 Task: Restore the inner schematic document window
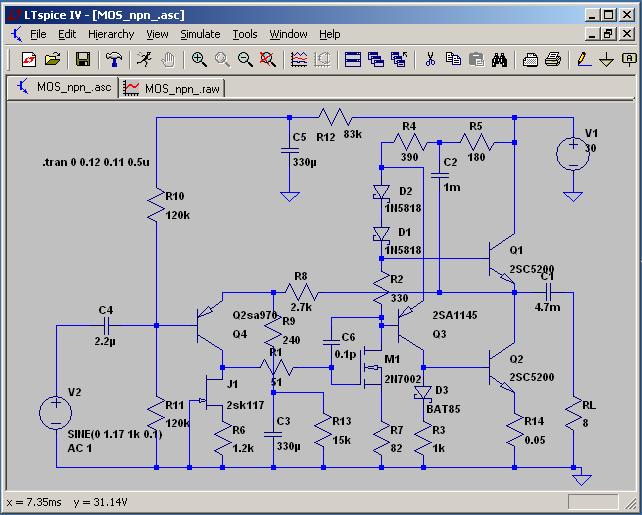coord(608,34)
